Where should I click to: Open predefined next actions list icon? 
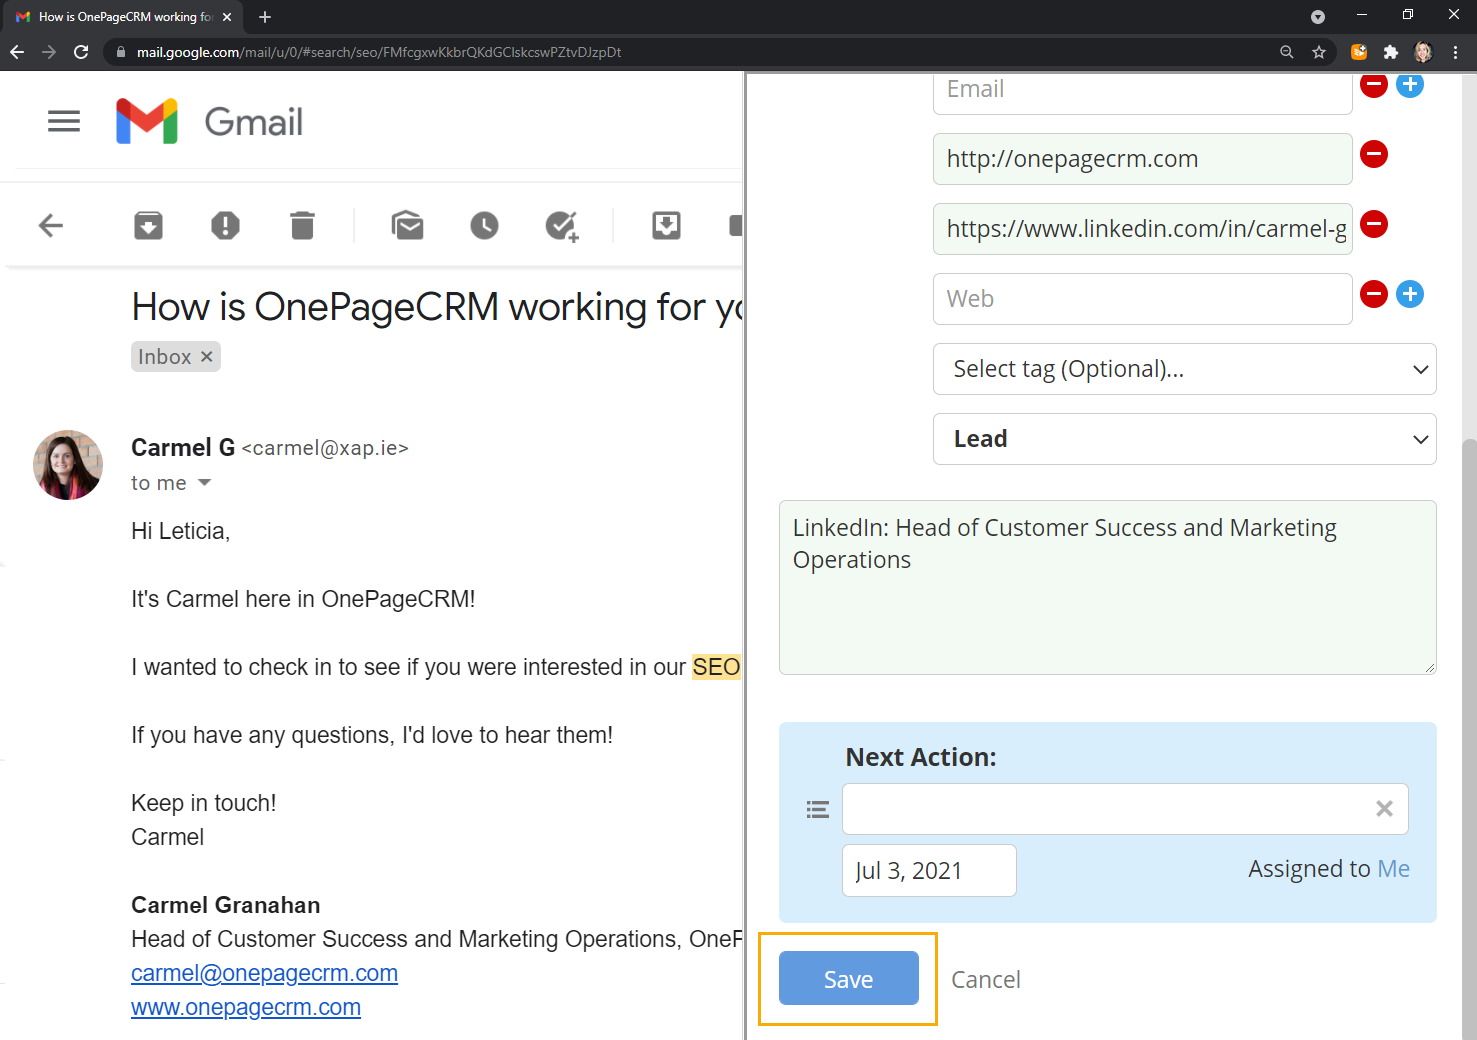818,810
